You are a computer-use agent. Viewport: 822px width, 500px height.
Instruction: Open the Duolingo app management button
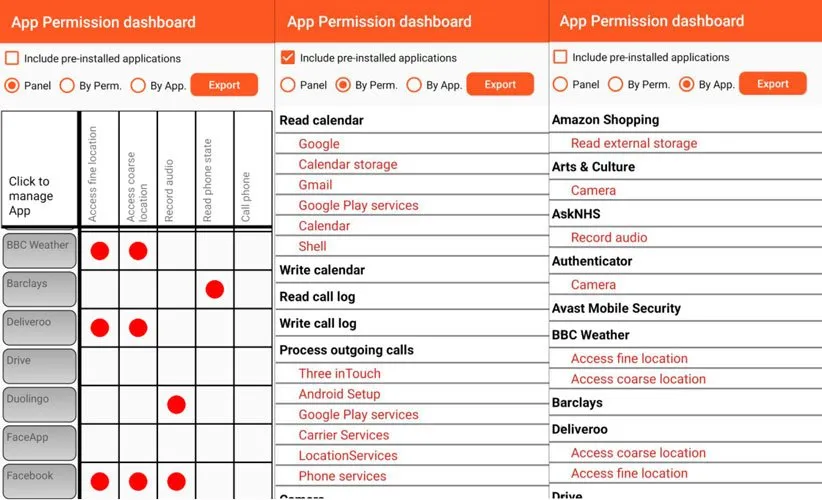40,405
